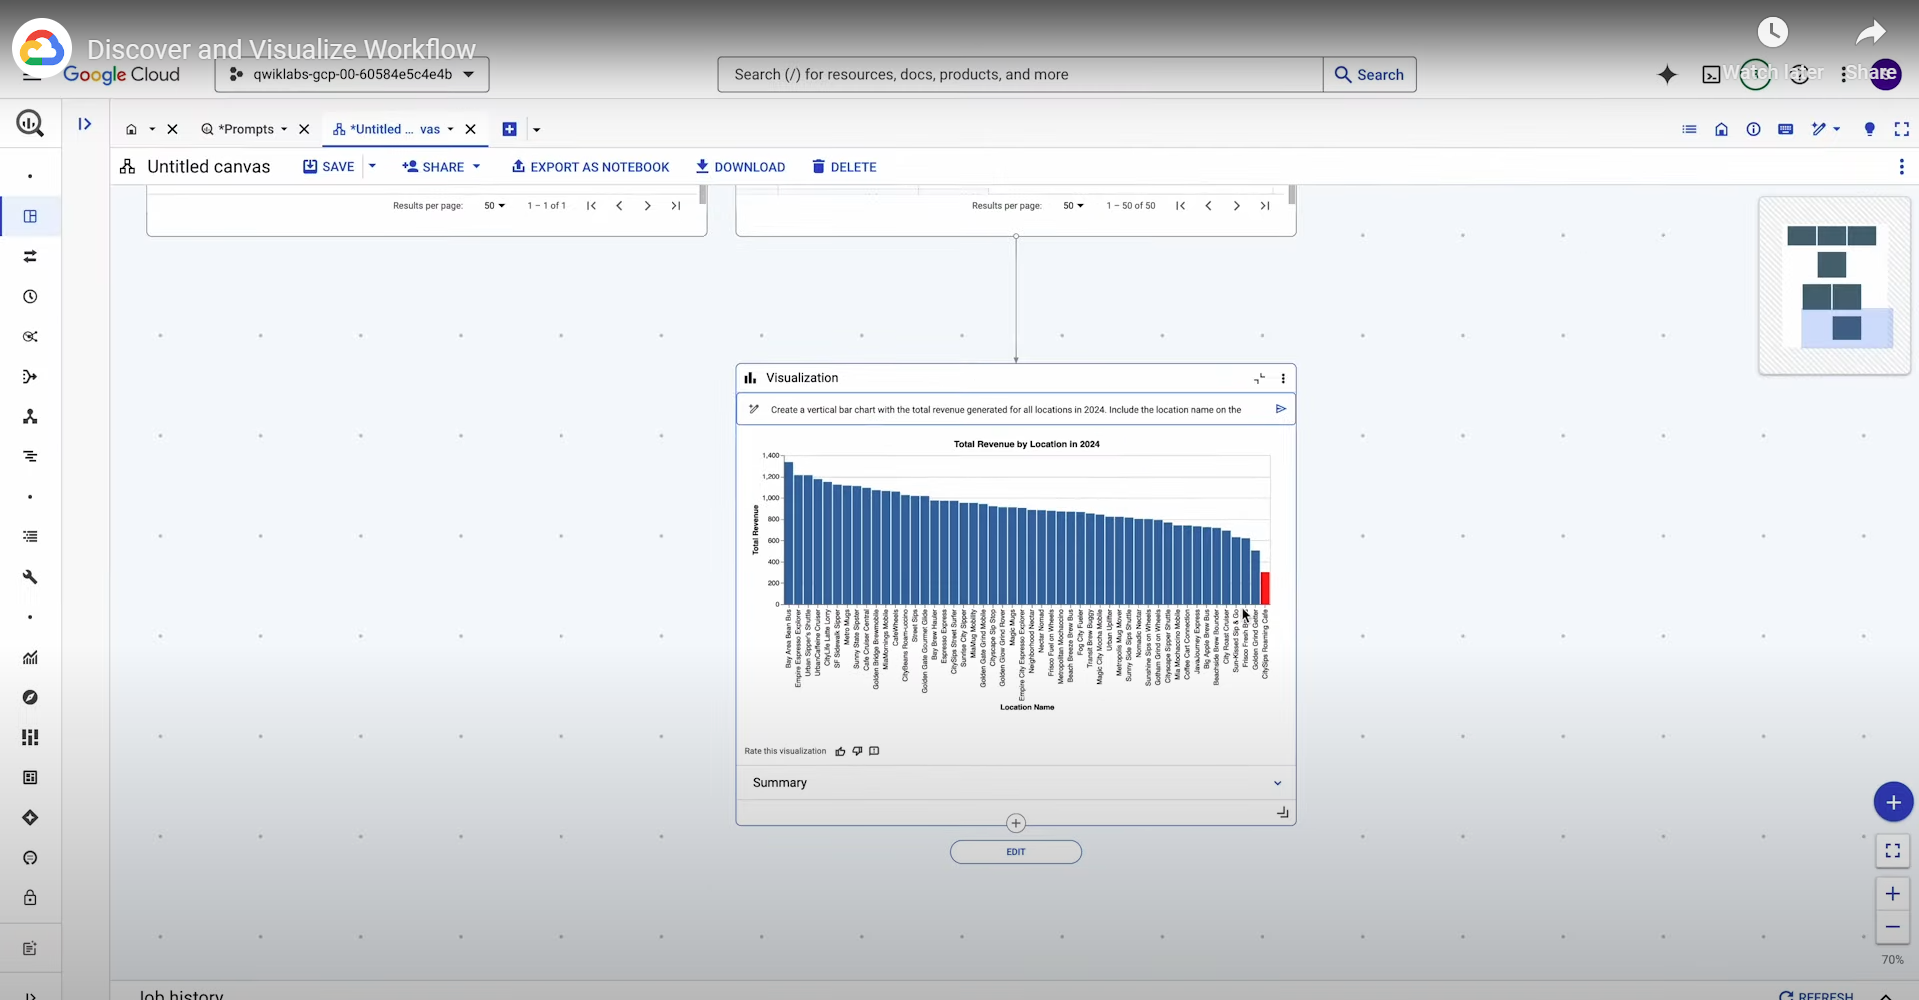Click thumbs up to rate visualization
Image resolution: width=1919 pixels, height=1000 pixels.
pos(840,751)
